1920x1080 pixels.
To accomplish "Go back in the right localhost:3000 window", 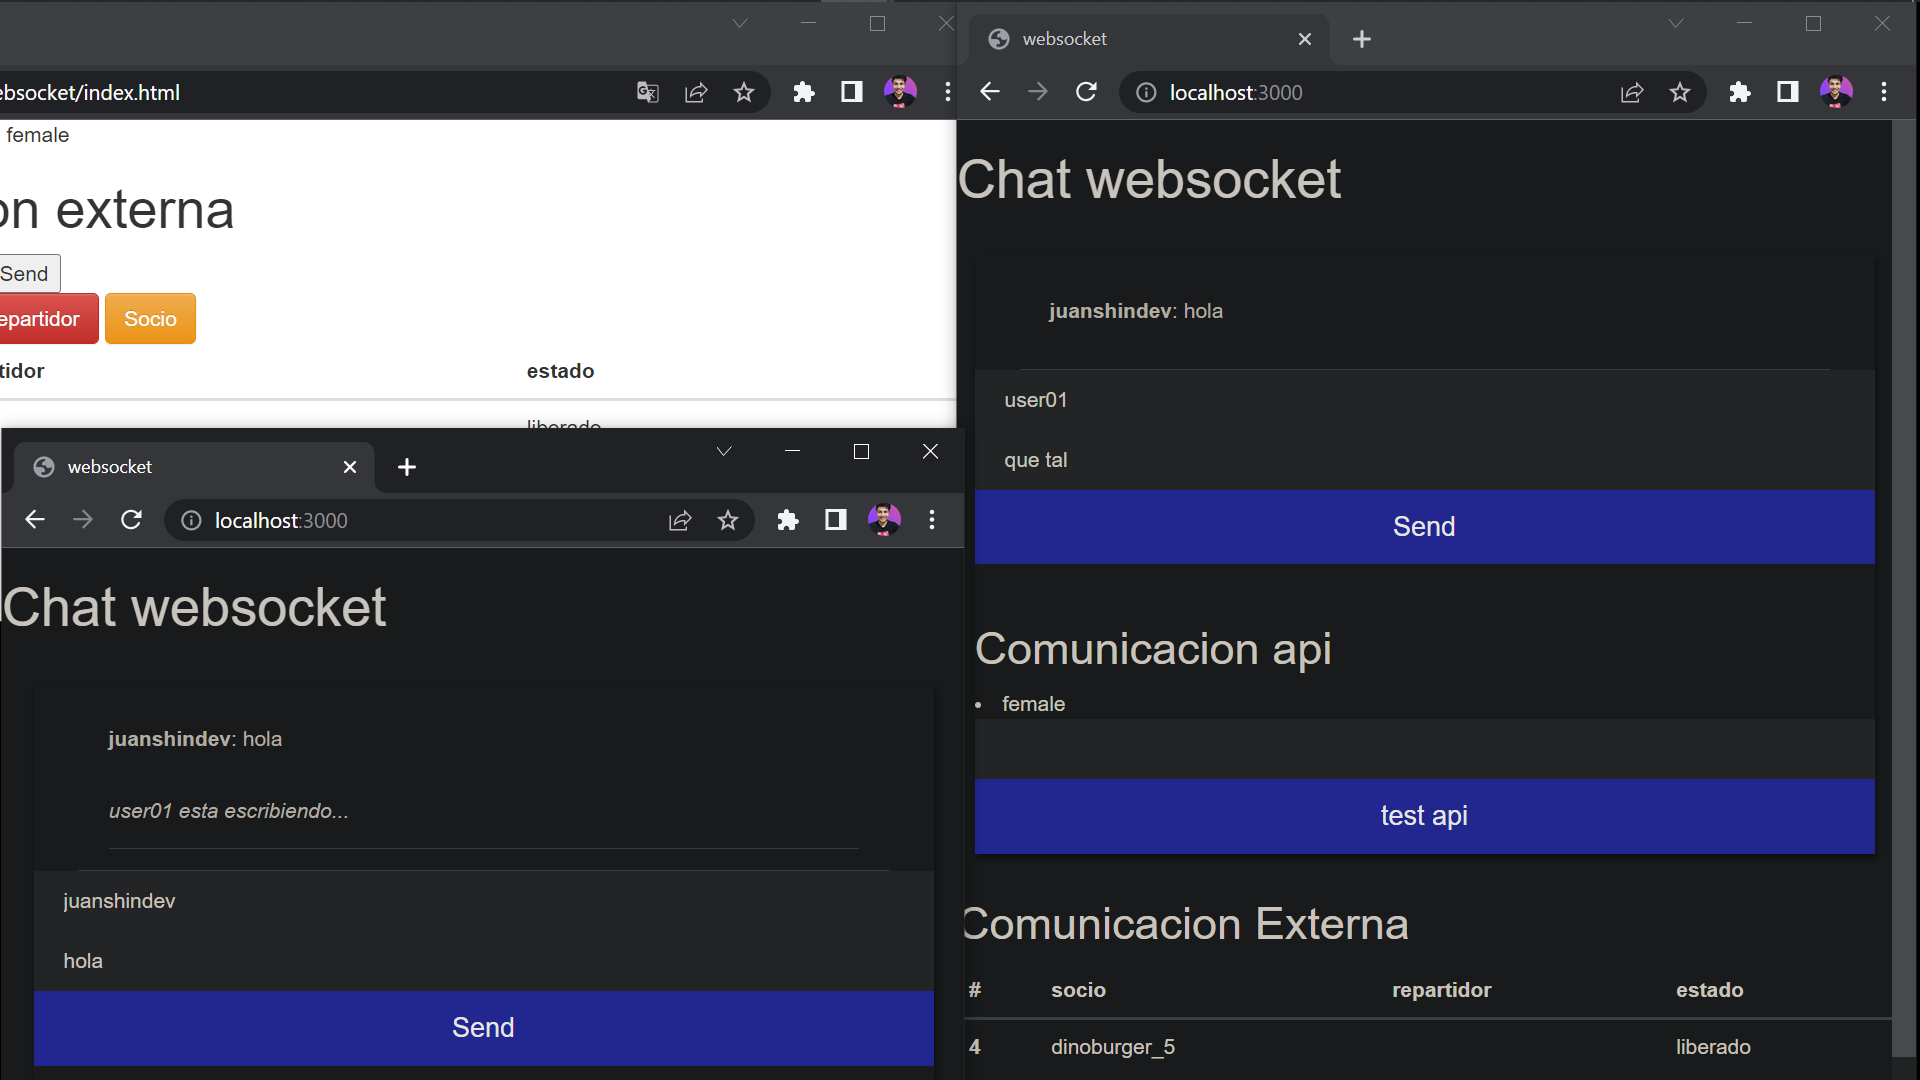I will (x=990, y=92).
